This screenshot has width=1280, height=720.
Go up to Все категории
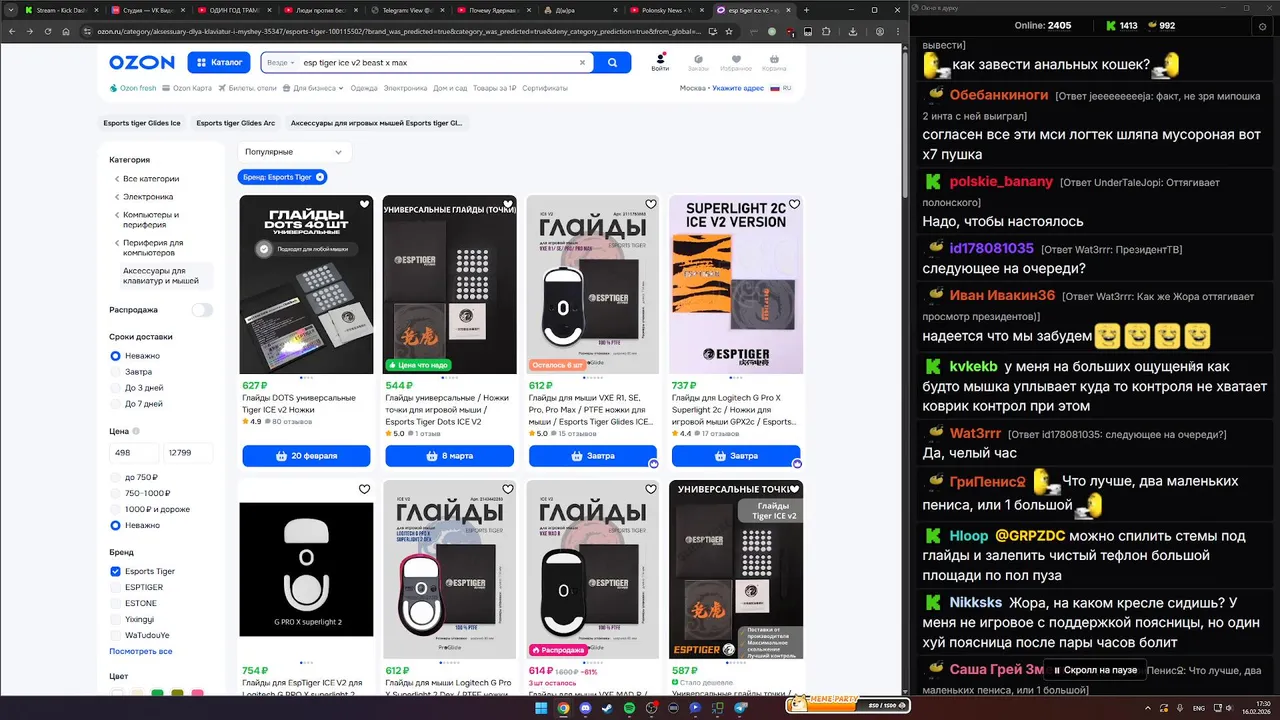(x=150, y=179)
